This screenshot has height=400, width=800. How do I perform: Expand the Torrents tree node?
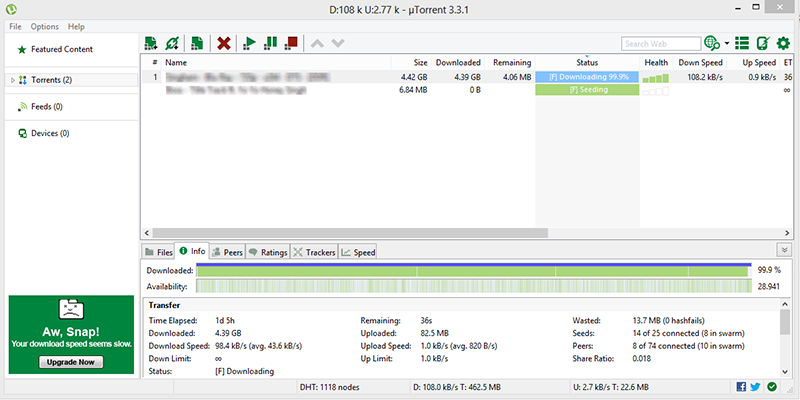(x=13, y=80)
